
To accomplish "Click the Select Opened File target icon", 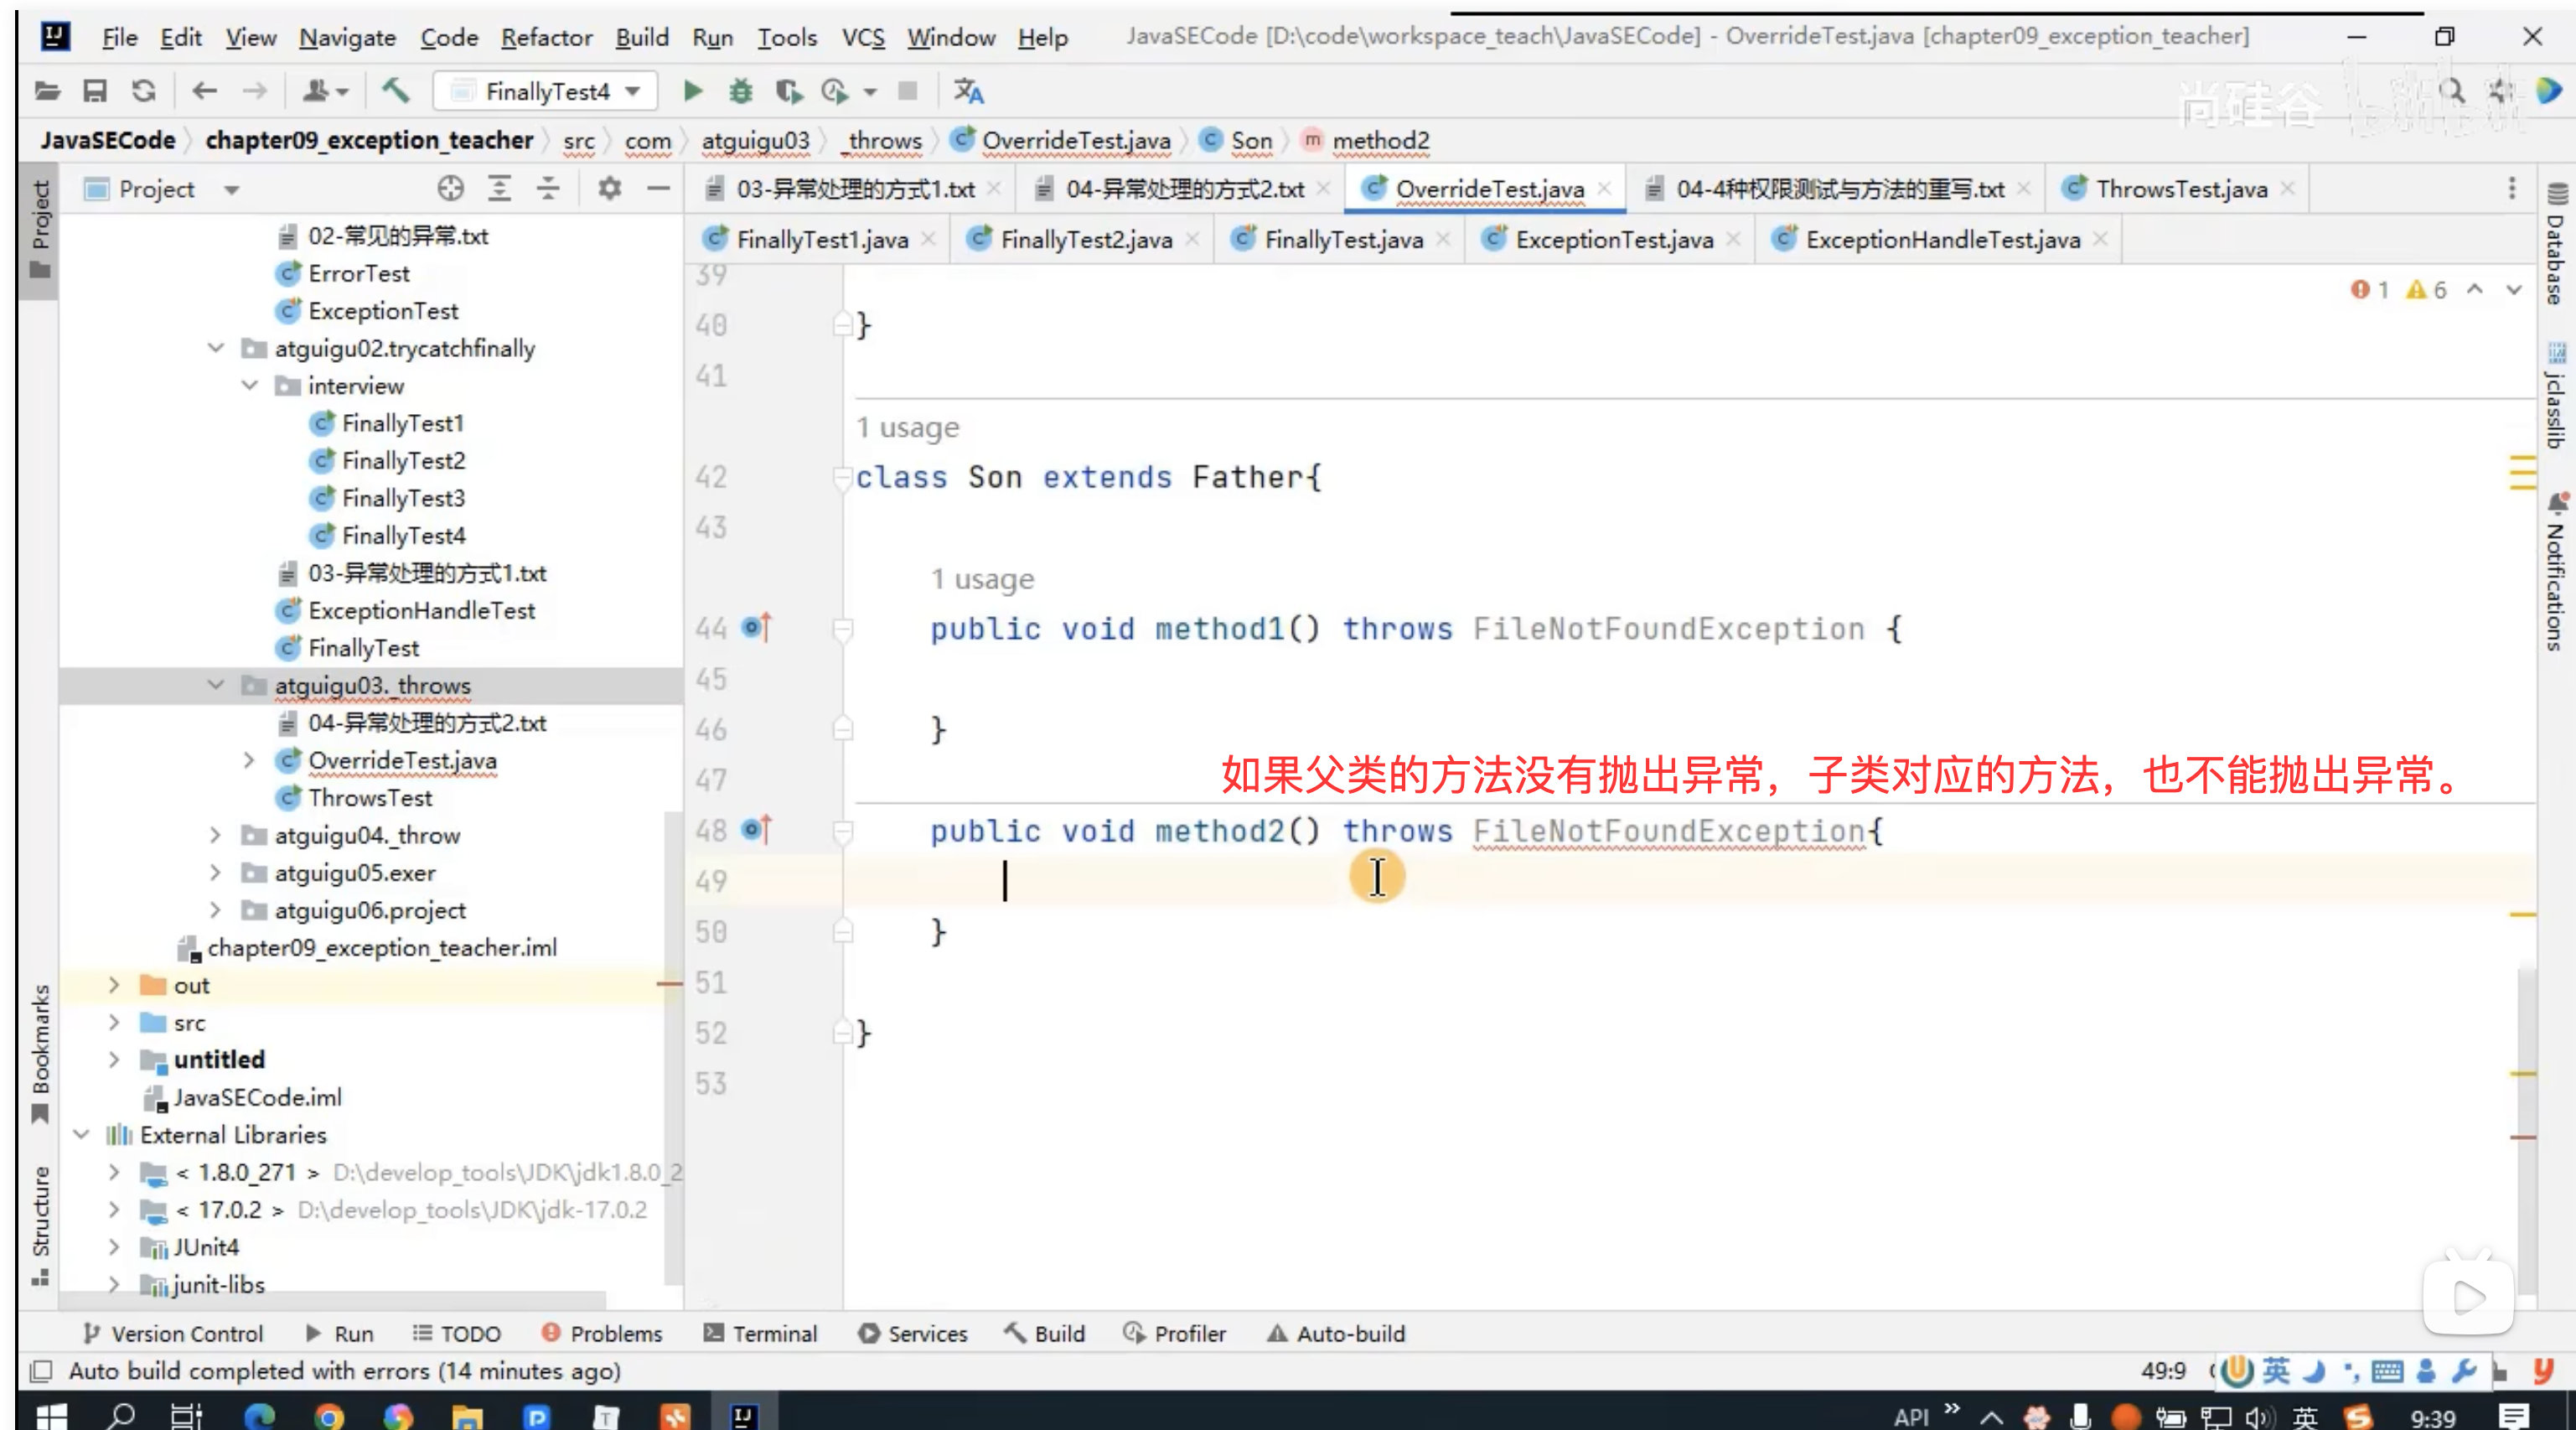I will pos(450,188).
